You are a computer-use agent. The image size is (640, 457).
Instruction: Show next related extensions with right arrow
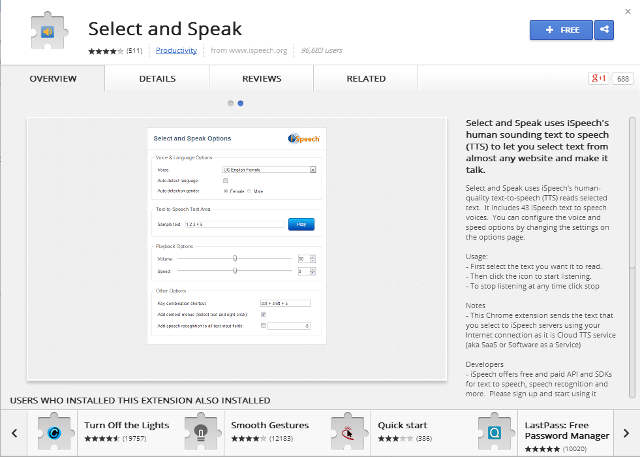[626, 433]
